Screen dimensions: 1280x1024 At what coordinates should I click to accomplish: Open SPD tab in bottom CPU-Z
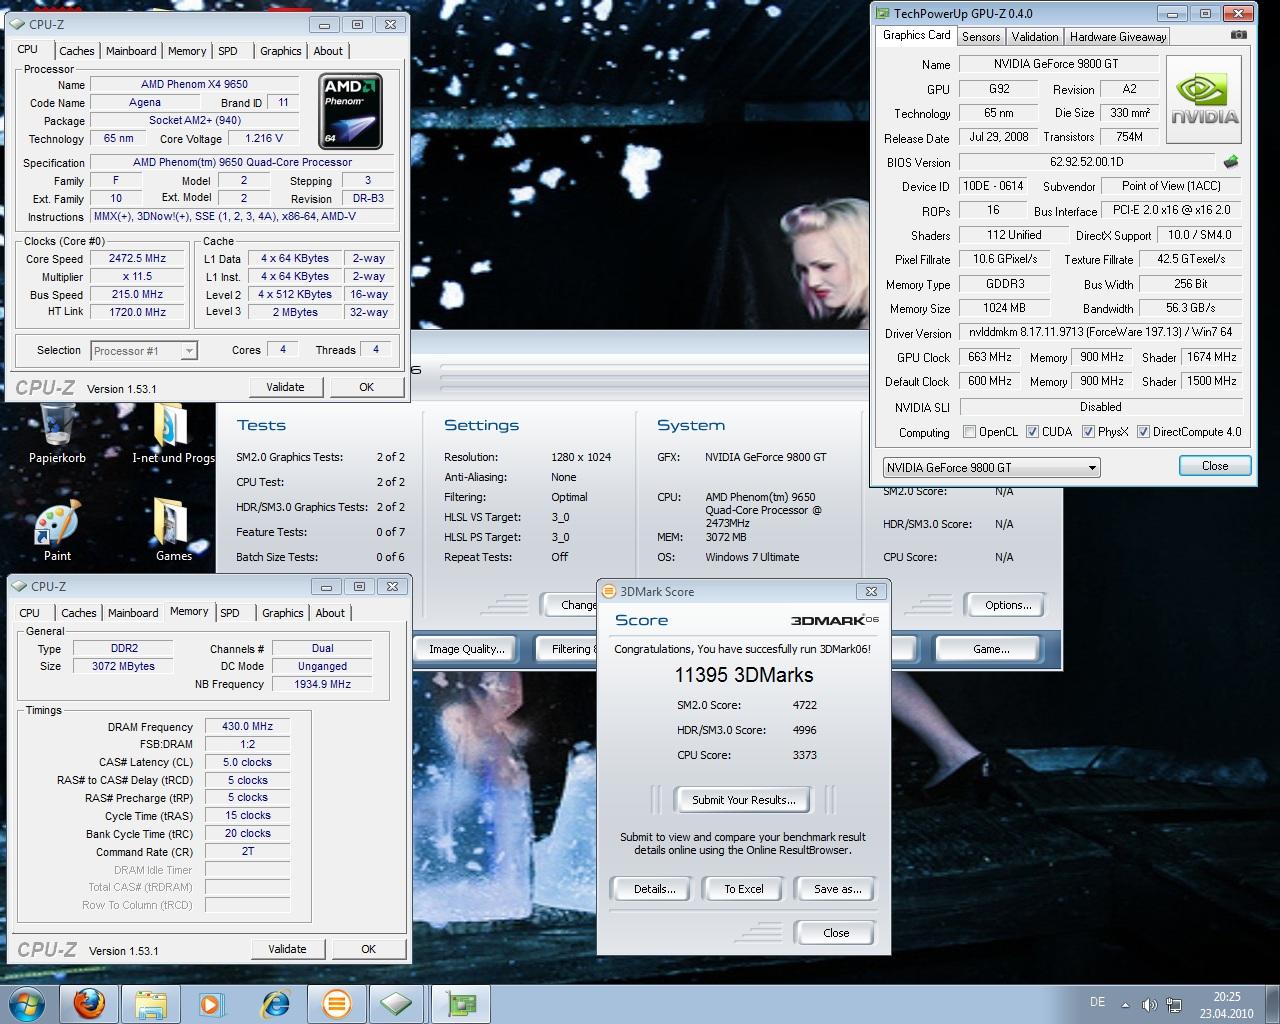point(230,613)
